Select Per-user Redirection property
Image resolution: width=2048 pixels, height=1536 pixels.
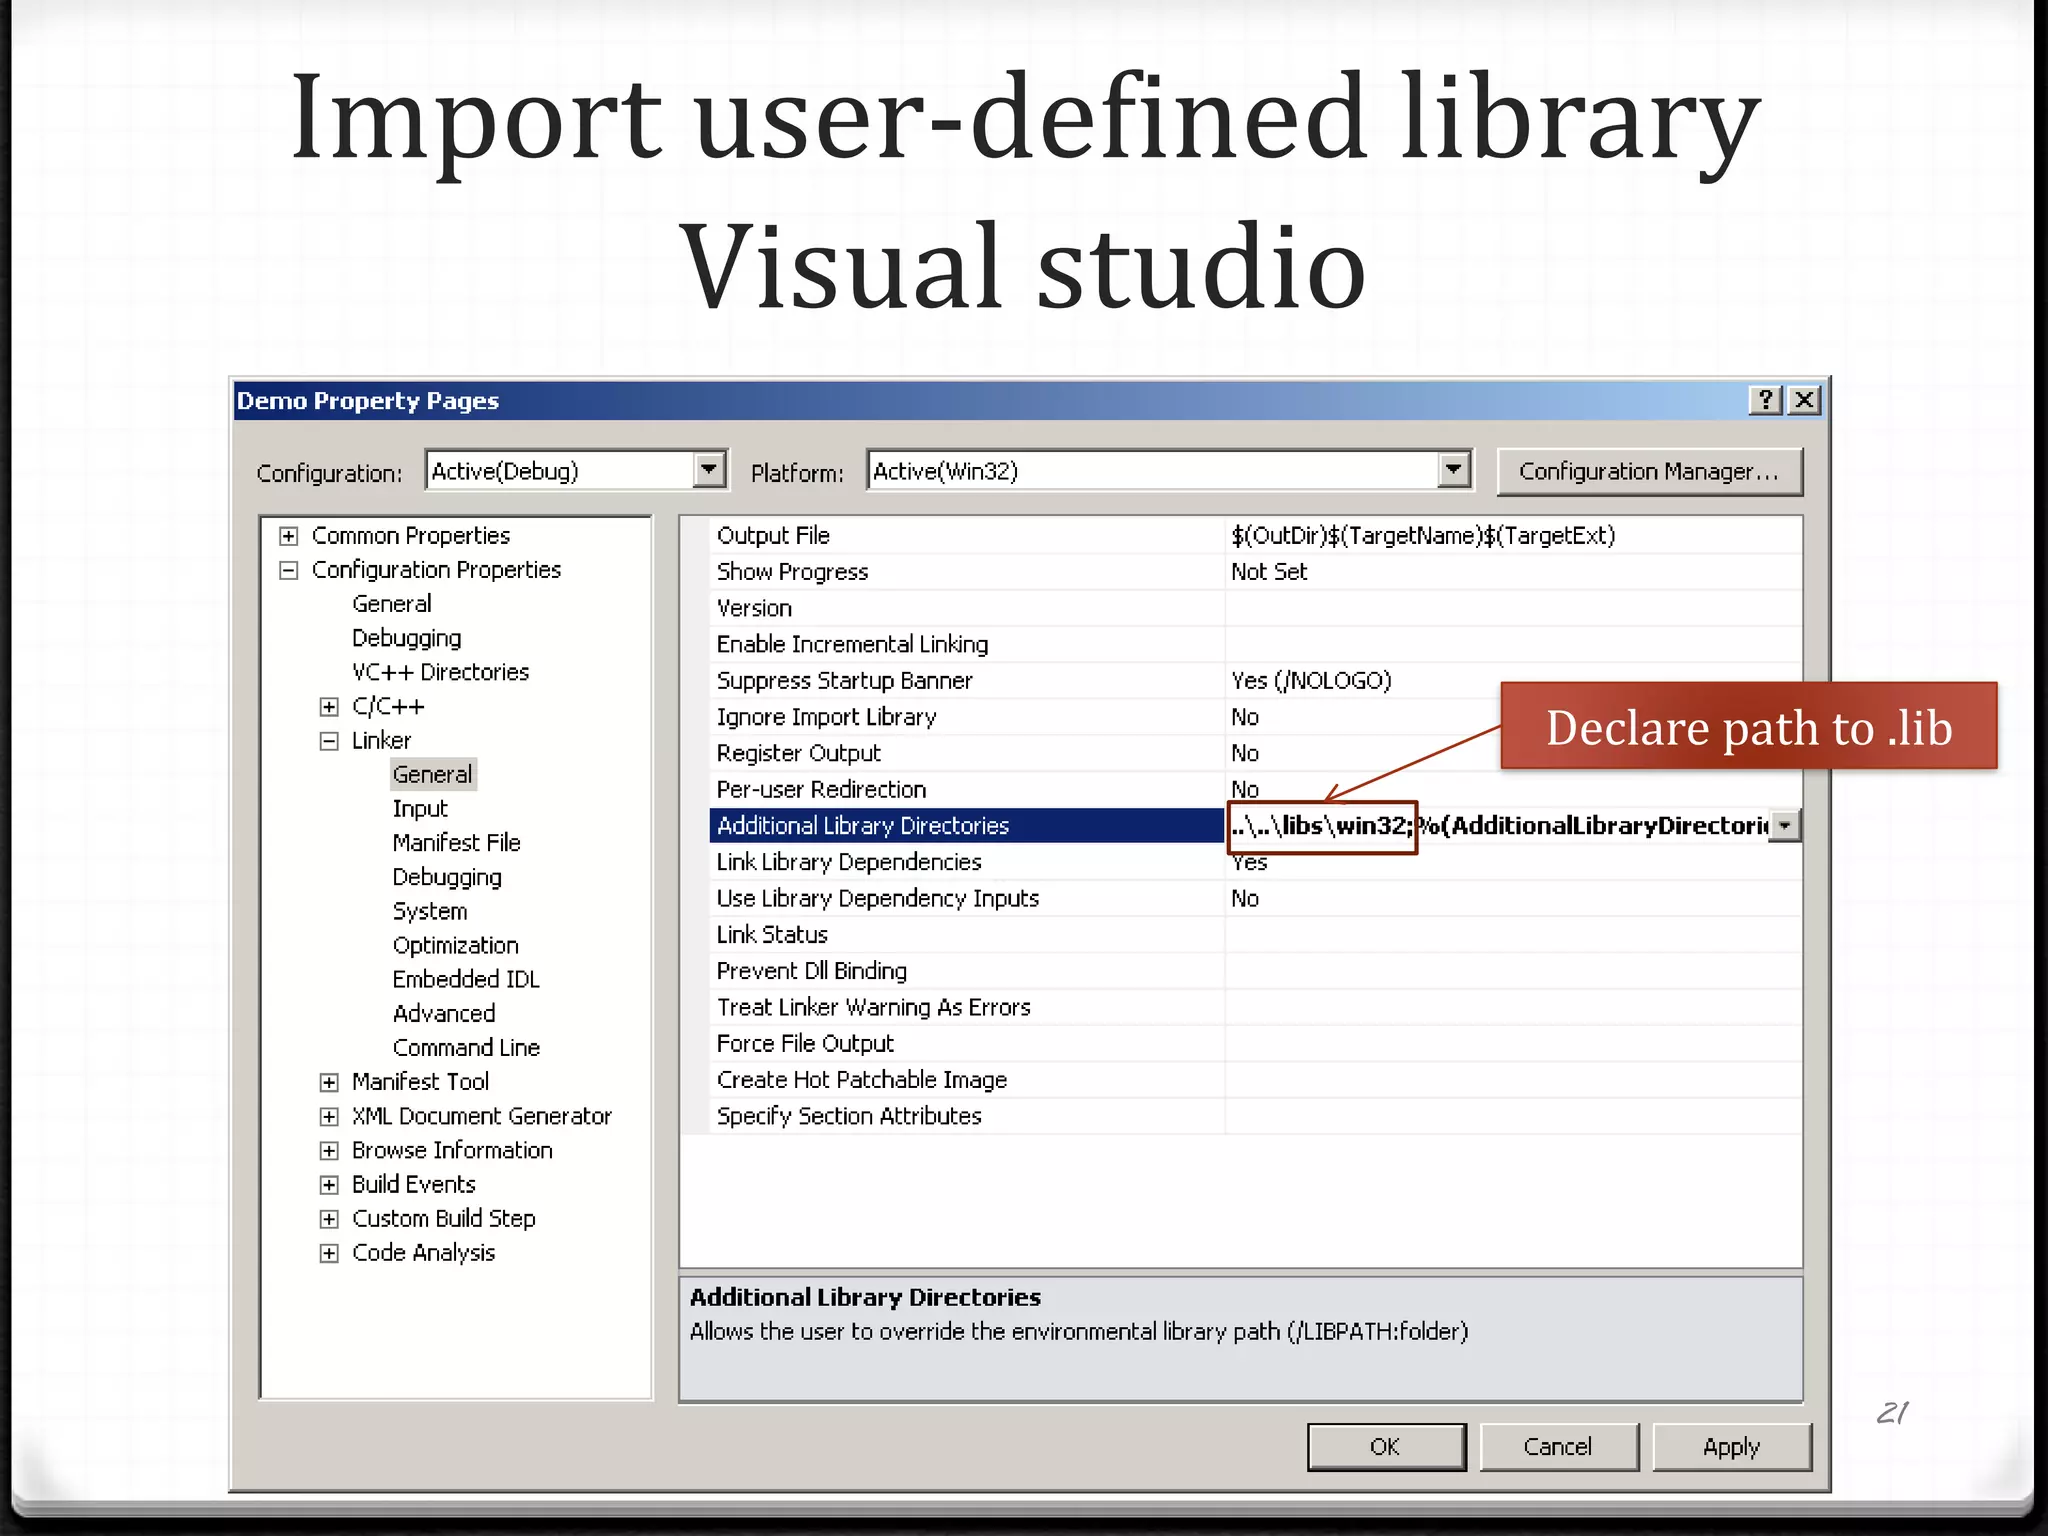pyautogui.click(x=966, y=790)
